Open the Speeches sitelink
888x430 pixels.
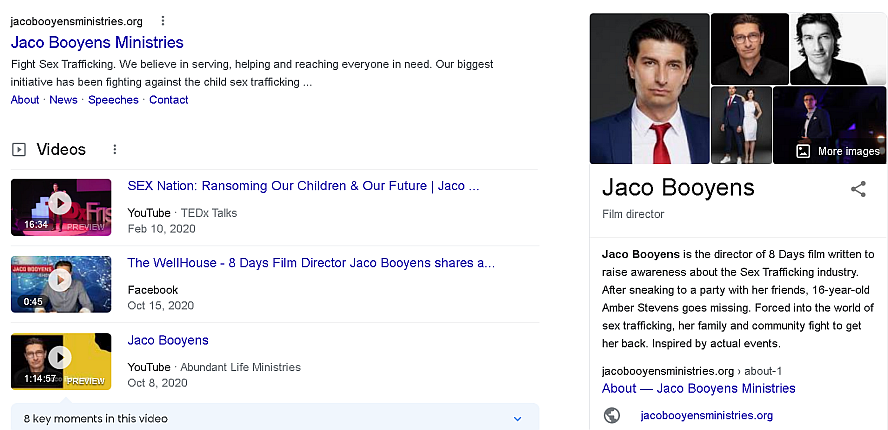(x=113, y=100)
